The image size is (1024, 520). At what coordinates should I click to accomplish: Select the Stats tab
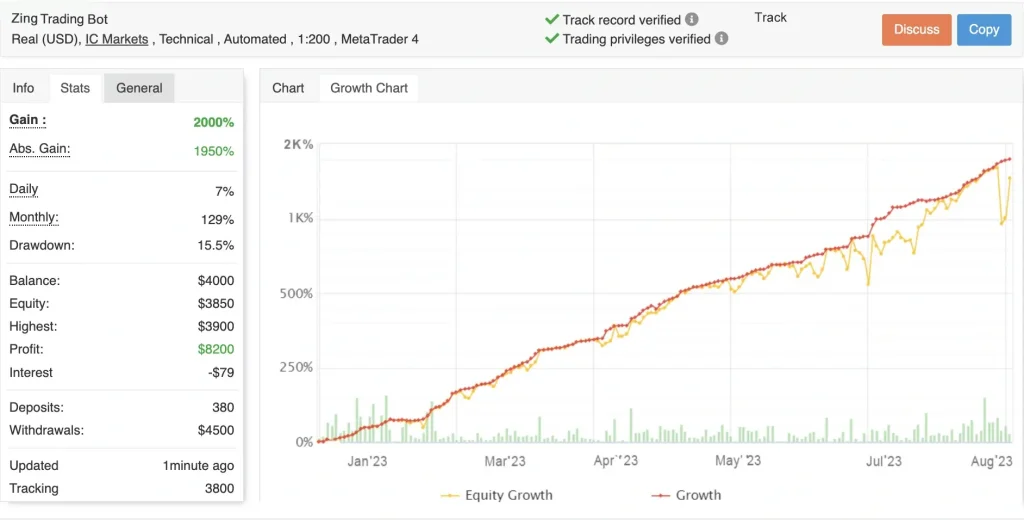point(75,88)
